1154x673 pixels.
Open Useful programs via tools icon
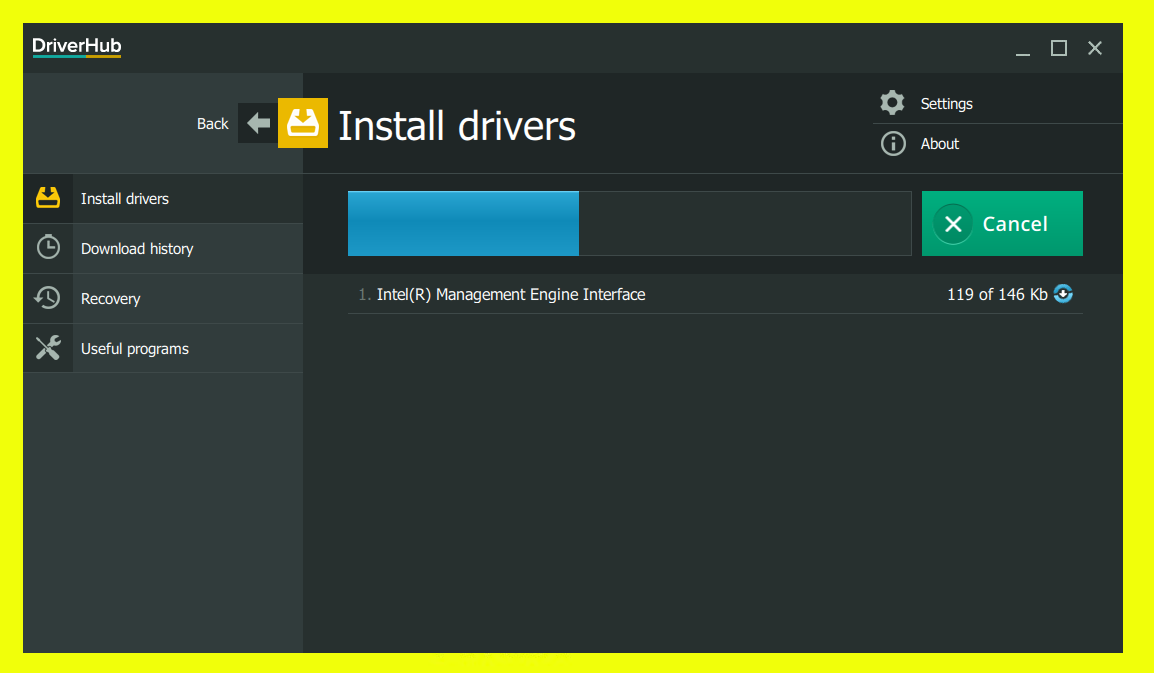48,348
